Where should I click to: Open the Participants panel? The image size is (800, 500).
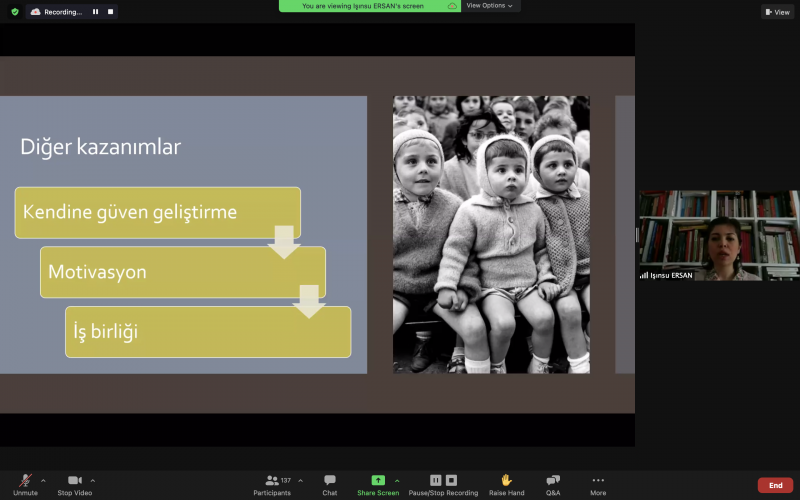coord(272,481)
